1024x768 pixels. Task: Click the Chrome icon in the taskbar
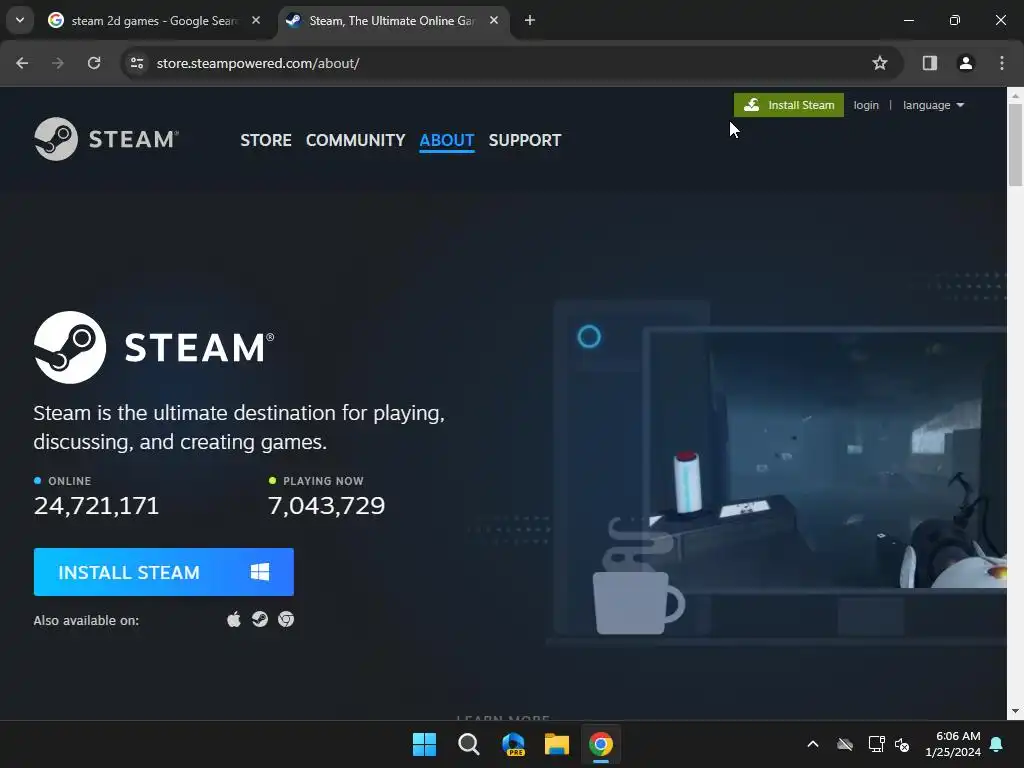coord(601,744)
